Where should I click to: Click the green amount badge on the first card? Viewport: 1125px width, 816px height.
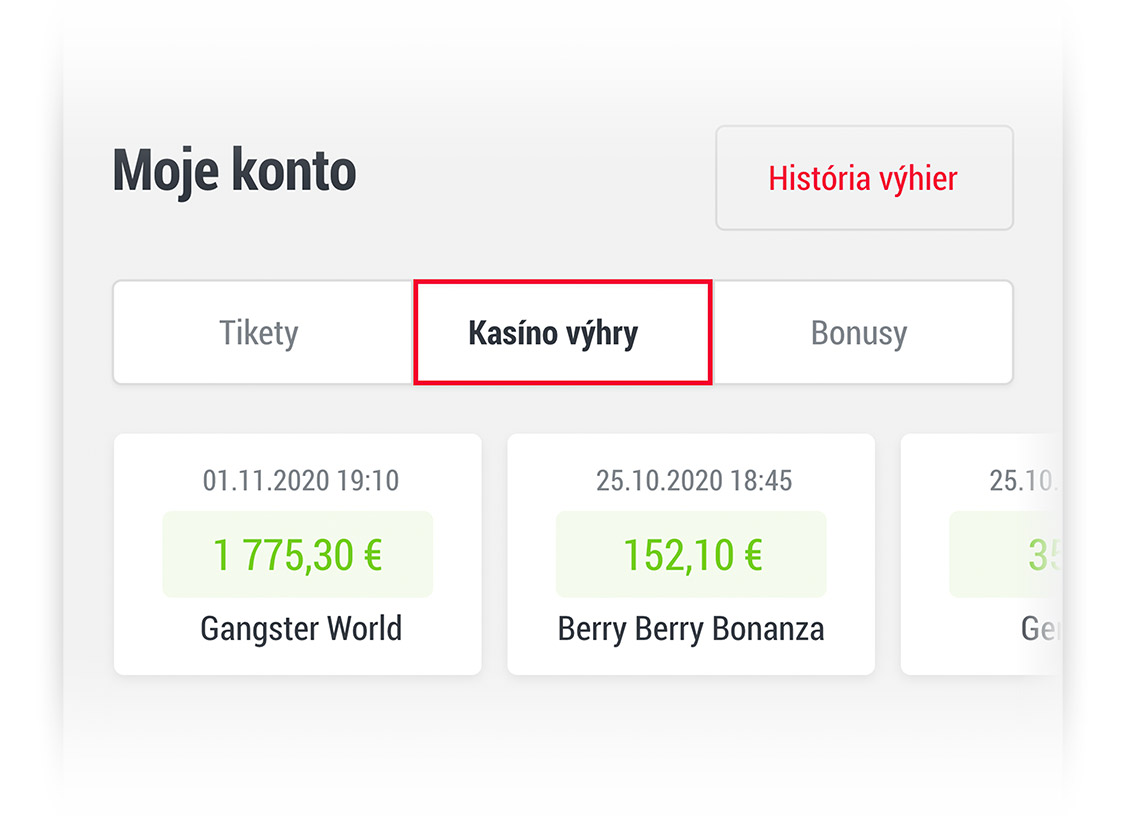click(297, 553)
